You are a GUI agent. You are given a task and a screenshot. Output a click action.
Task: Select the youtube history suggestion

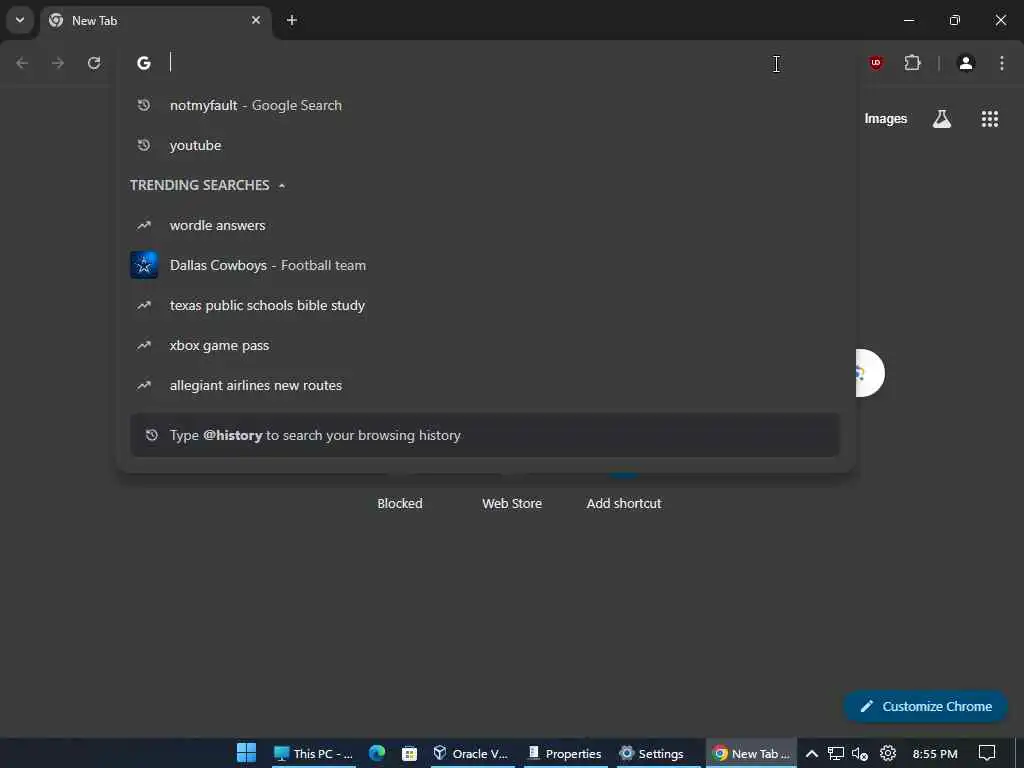(486, 145)
